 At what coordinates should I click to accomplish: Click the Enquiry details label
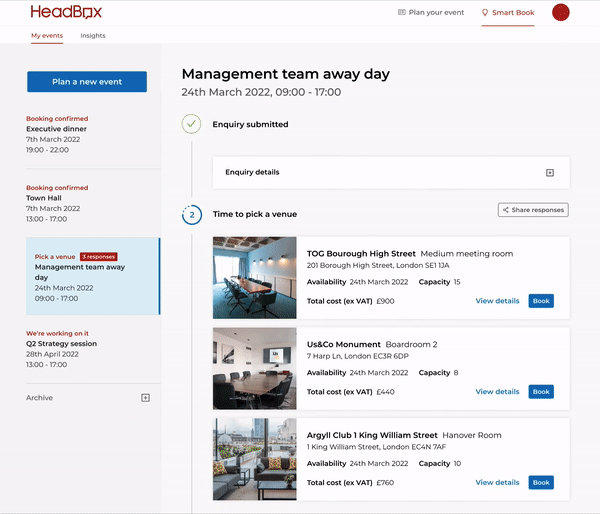coord(252,172)
